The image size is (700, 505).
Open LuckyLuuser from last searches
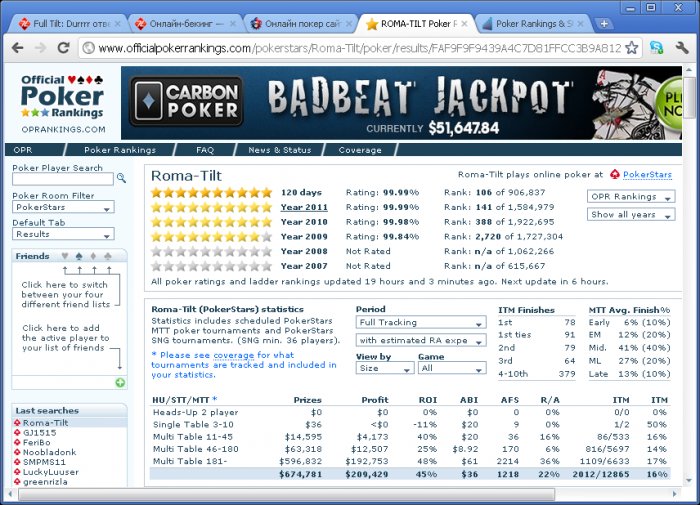[50, 472]
